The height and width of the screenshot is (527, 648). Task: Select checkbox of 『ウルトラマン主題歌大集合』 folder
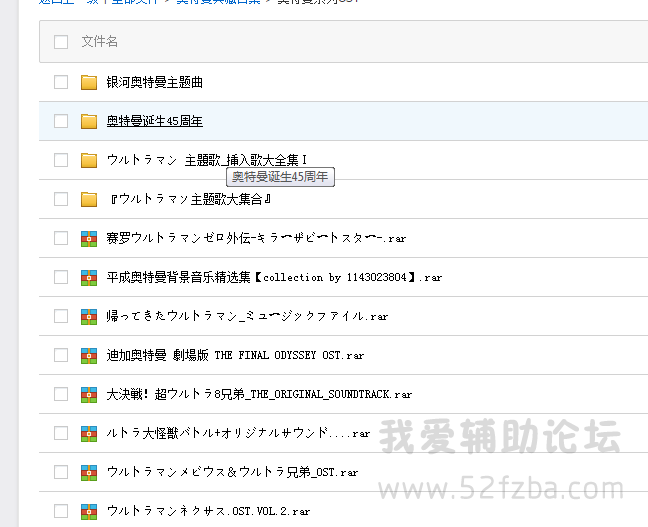pyautogui.click(x=61, y=199)
